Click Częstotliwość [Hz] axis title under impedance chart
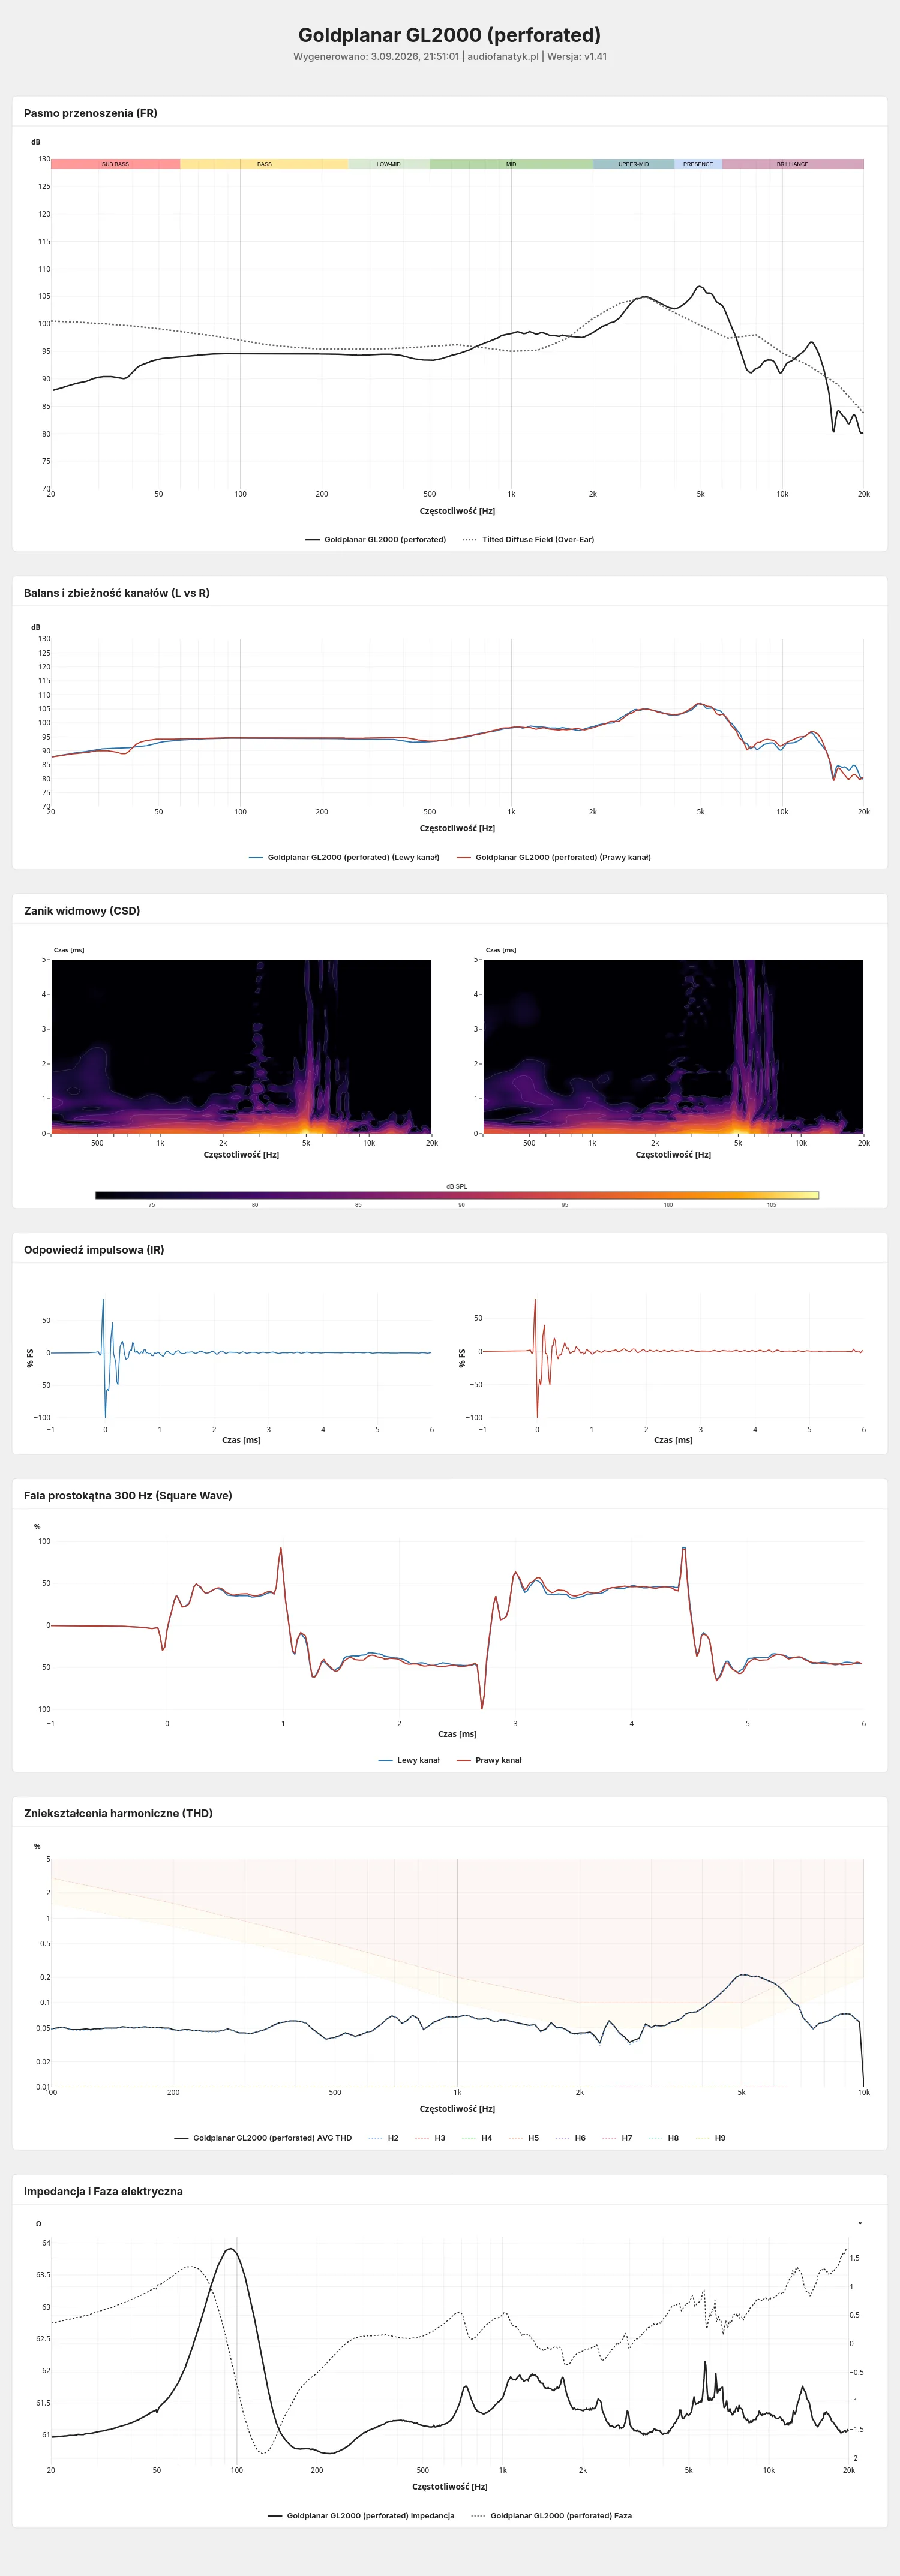 pyautogui.click(x=450, y=2487)
